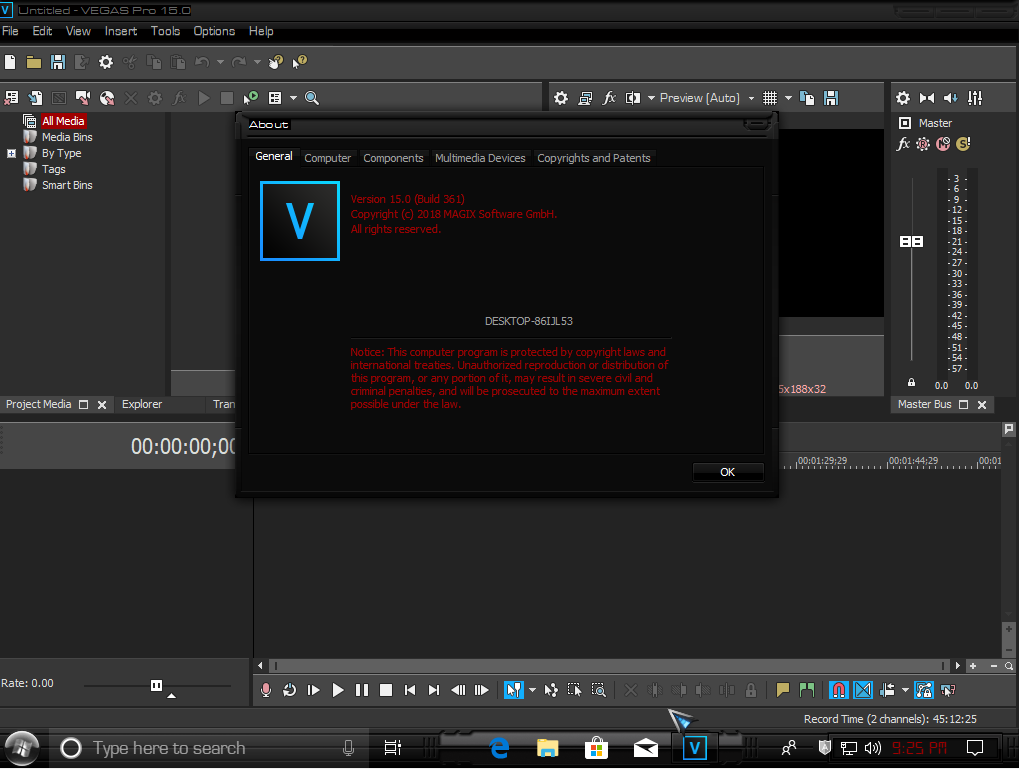Click the Video Output FX icon in preview

(x=609, y=98)
